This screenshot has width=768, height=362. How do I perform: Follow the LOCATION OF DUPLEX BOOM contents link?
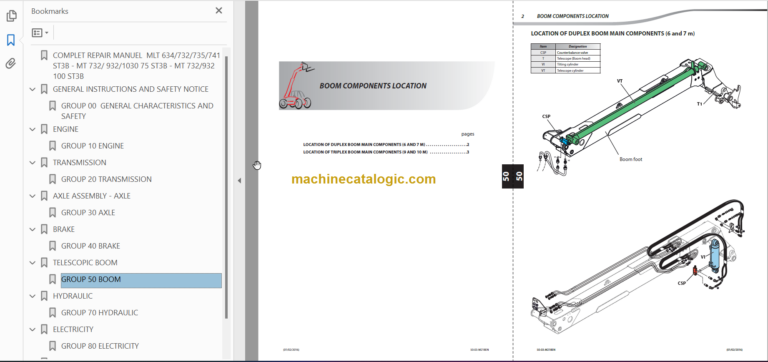386,145
